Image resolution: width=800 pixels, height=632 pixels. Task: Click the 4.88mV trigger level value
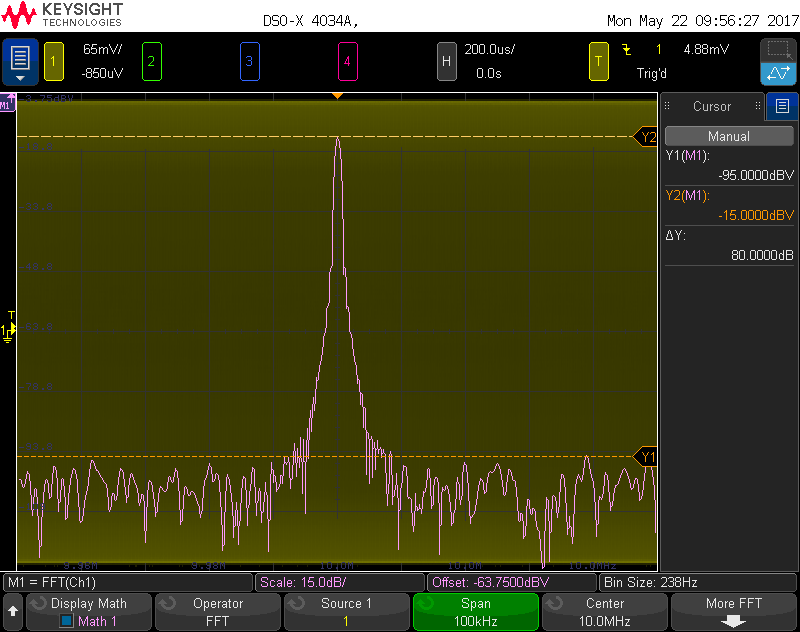point(706,49)
